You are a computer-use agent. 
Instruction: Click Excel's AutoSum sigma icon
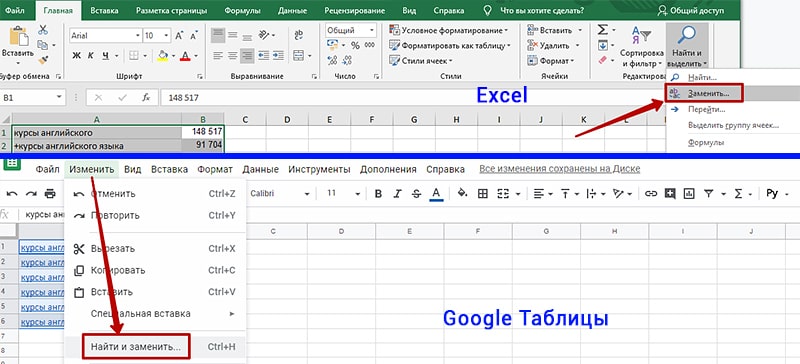click(x=603, y=30)
